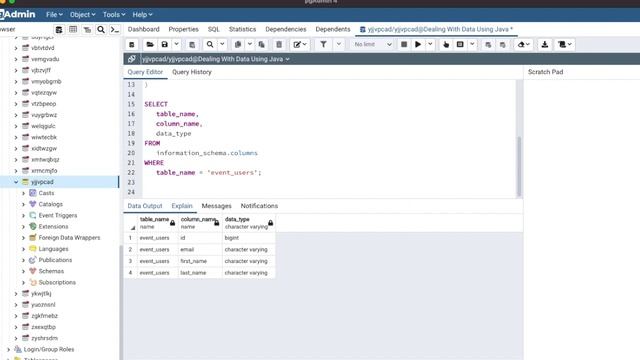Click Paste icon in query toolbar
This screenshot has width=640, height=360.
[262, 44]
